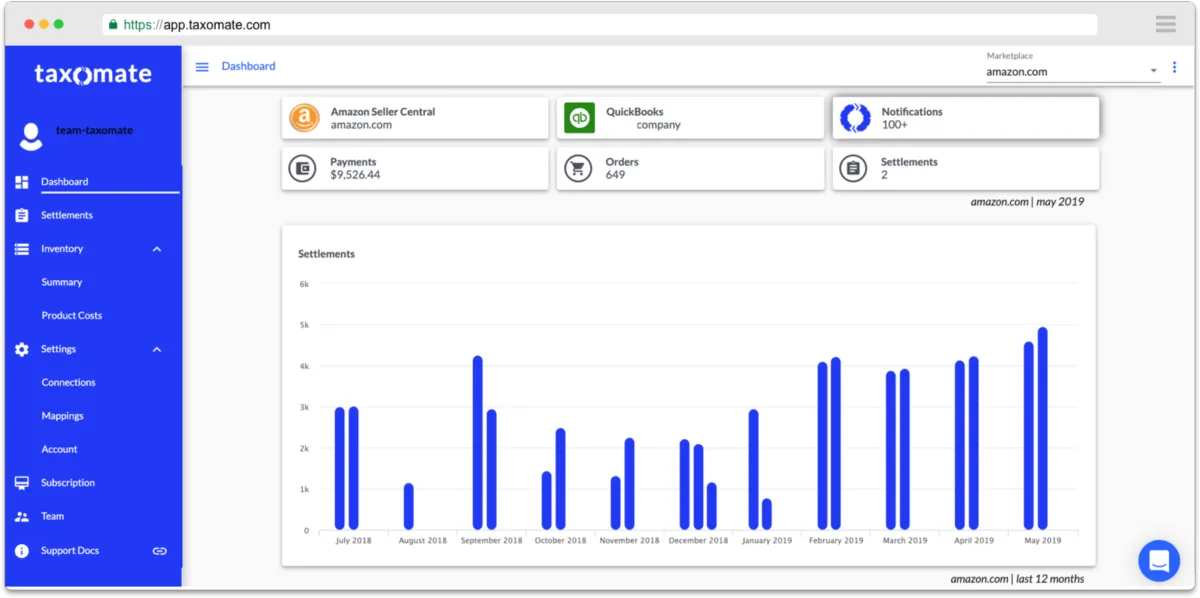Toggle the sidebar with hamburger icon

pos(202,67)
